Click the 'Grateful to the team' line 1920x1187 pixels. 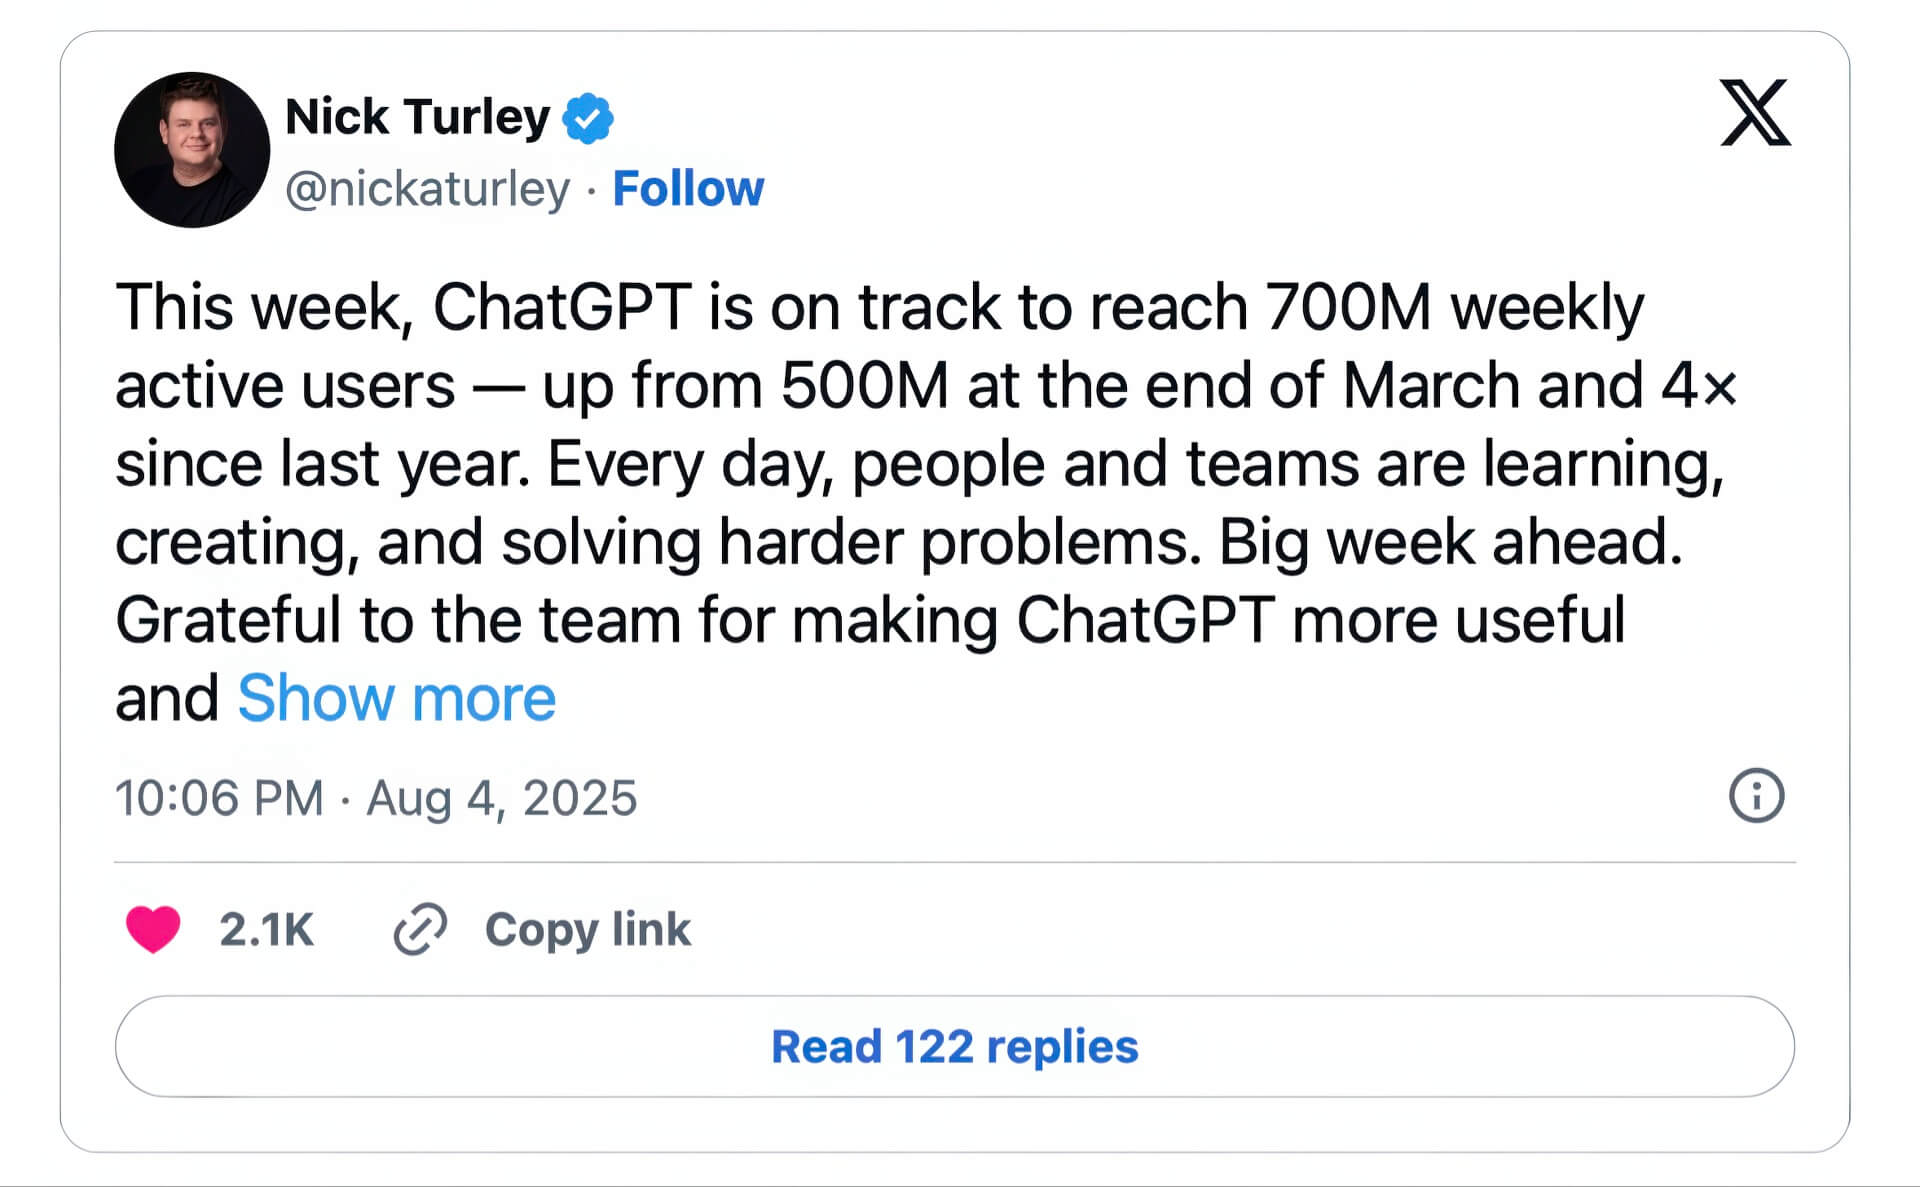click(x=870, y=620)
